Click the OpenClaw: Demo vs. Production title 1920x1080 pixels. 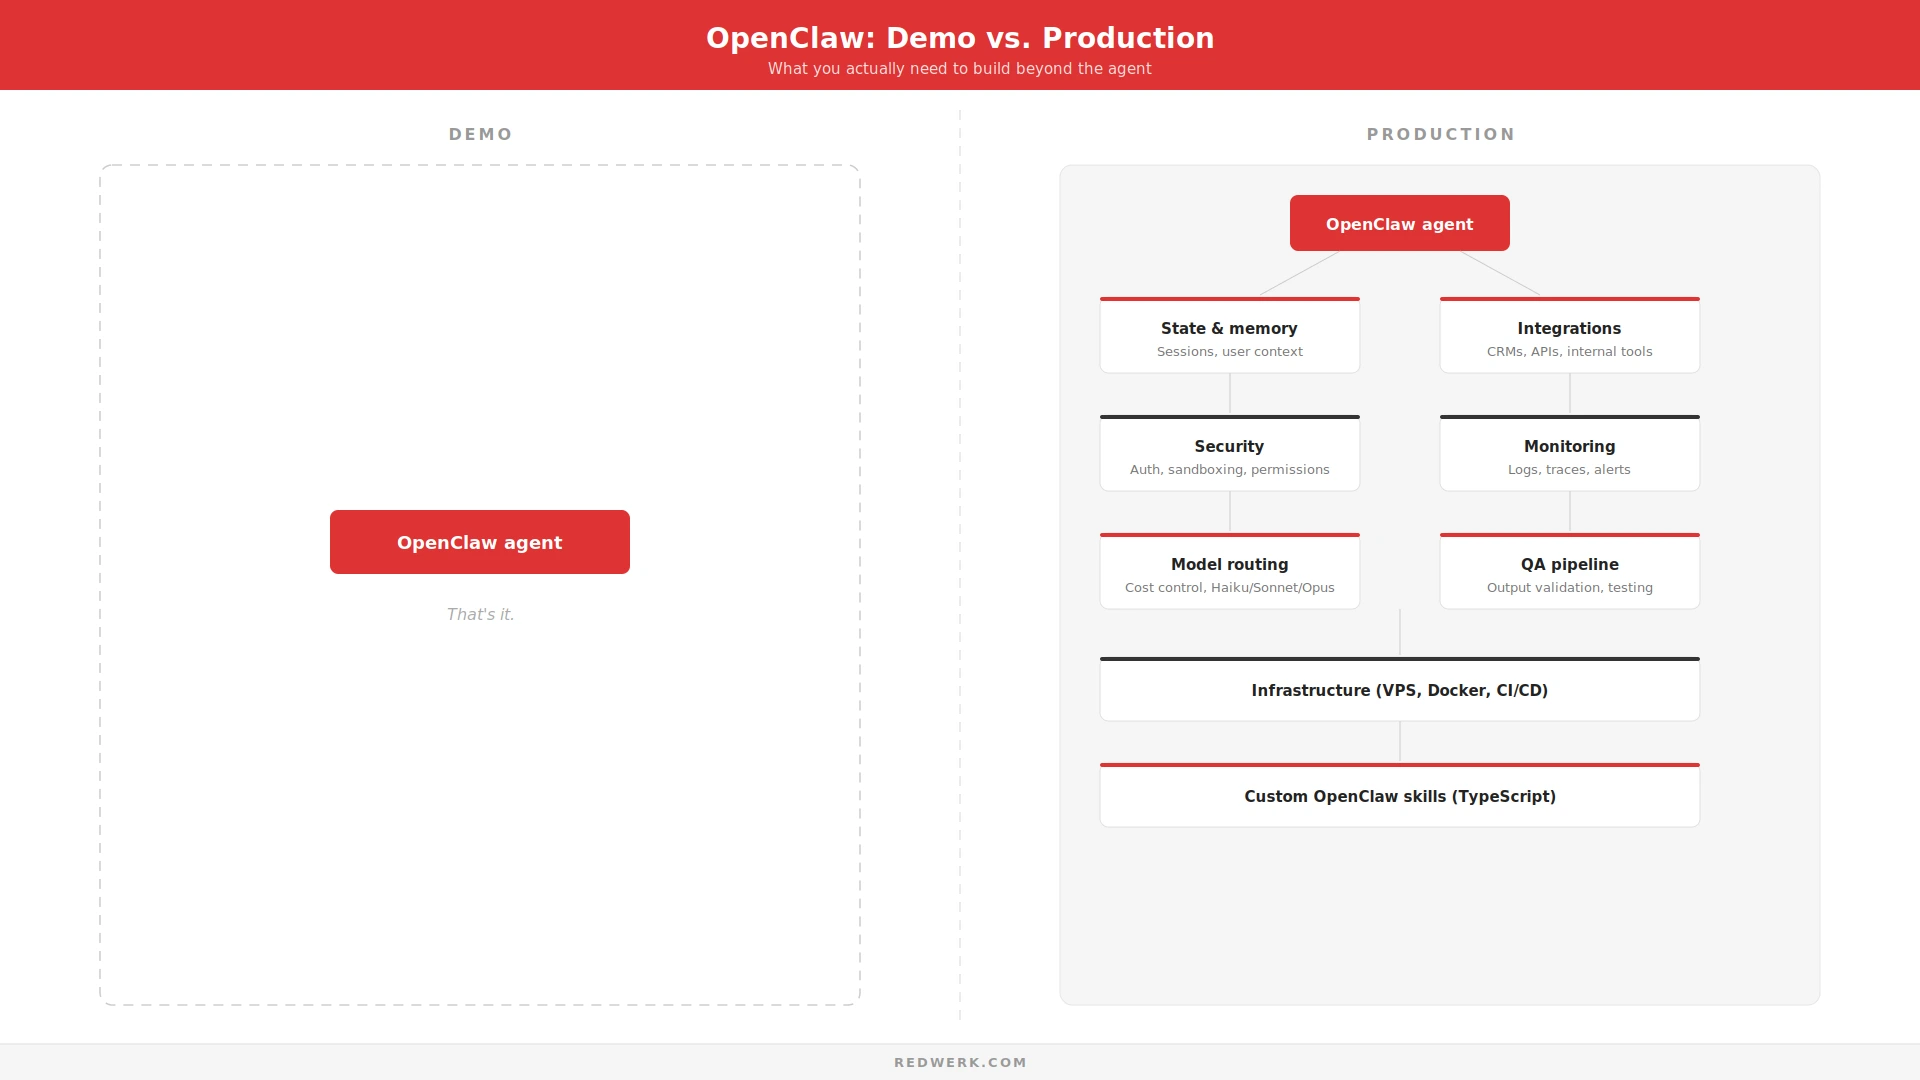click(x=960, y=38)
